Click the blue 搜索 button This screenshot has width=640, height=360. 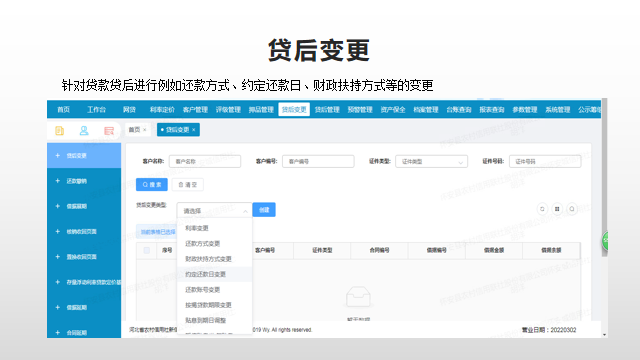coord(152,184)
